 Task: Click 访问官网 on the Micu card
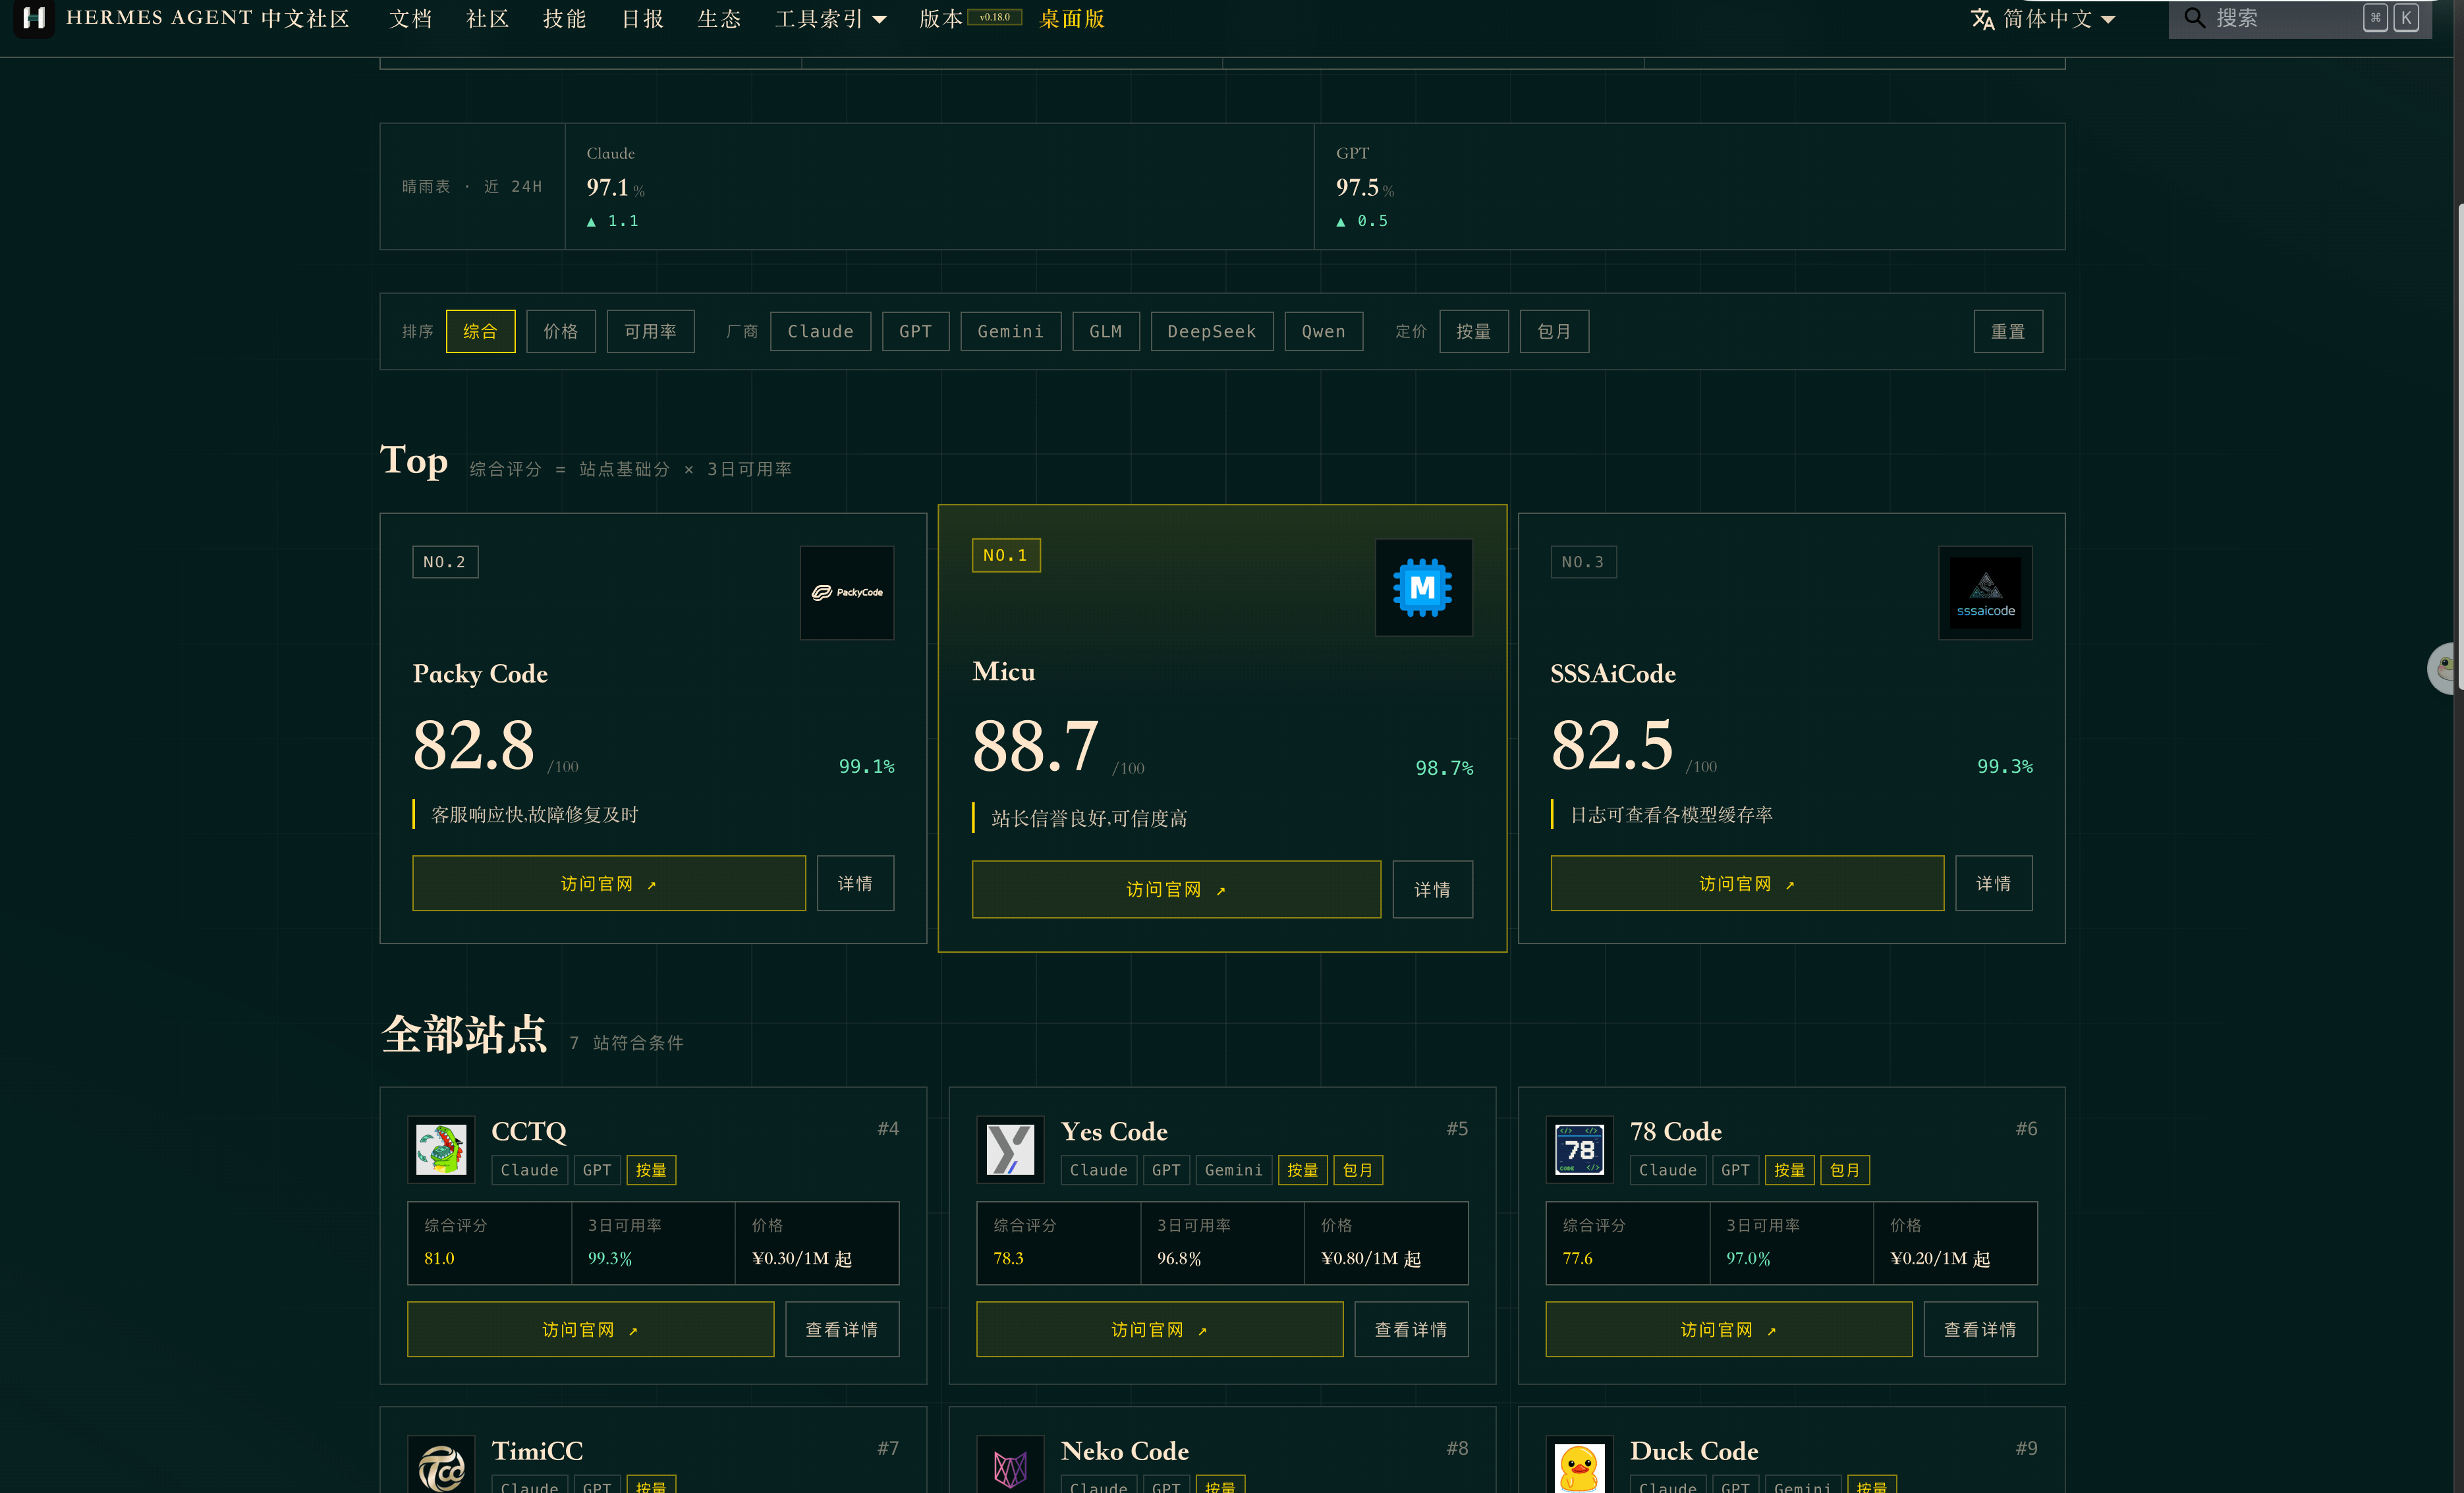click(1176, 889)
